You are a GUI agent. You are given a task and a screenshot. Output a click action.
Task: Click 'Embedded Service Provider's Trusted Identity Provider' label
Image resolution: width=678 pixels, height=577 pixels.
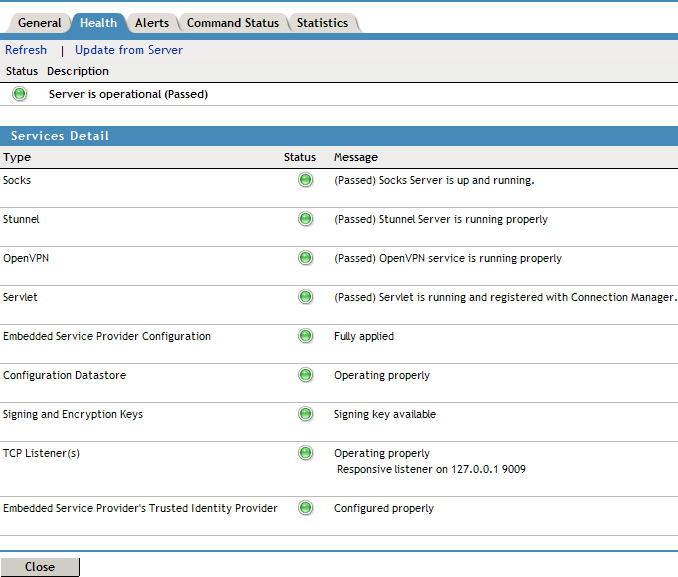(x=140, y=508)
